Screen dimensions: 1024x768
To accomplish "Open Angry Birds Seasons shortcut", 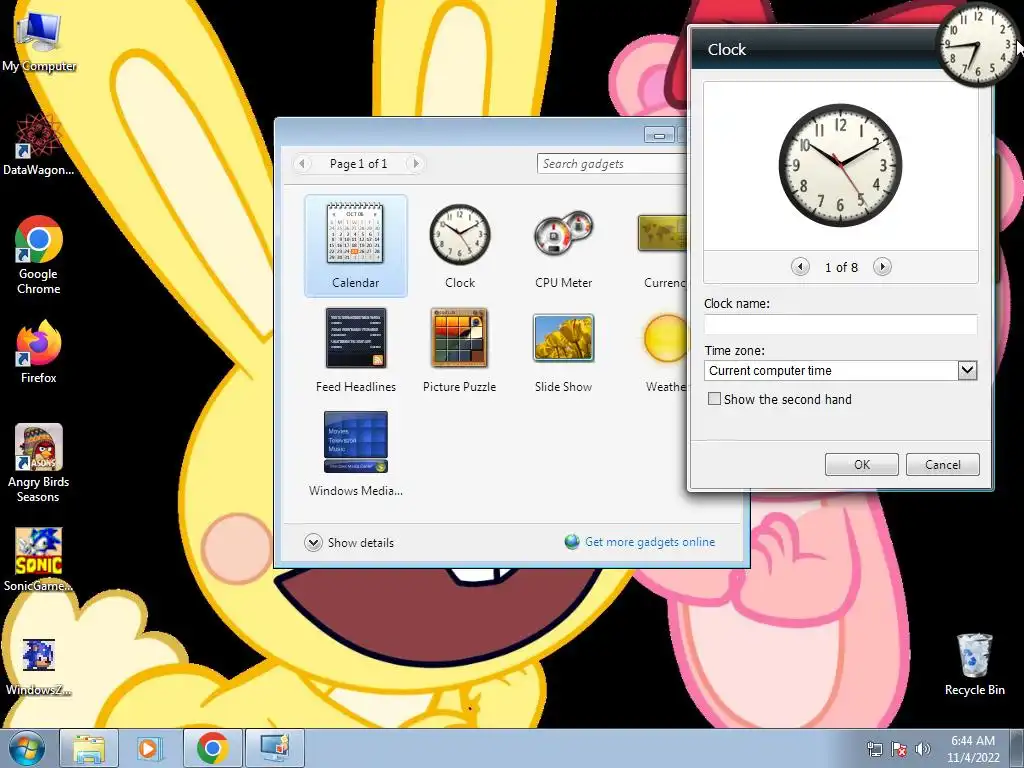I will coord(38,462).
